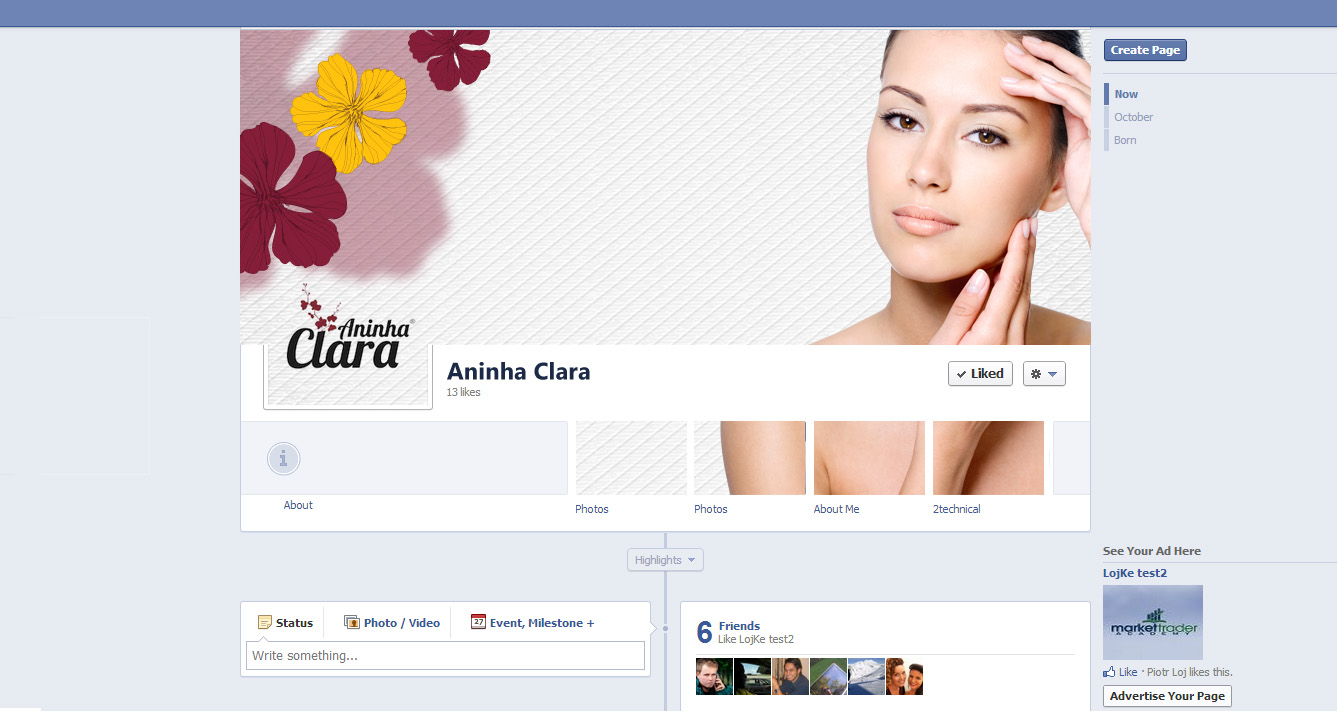Image resolution: width=1337 pixels, height=712 pixels.
Task: Click the About info icon
Action: (x=284, y=459)
